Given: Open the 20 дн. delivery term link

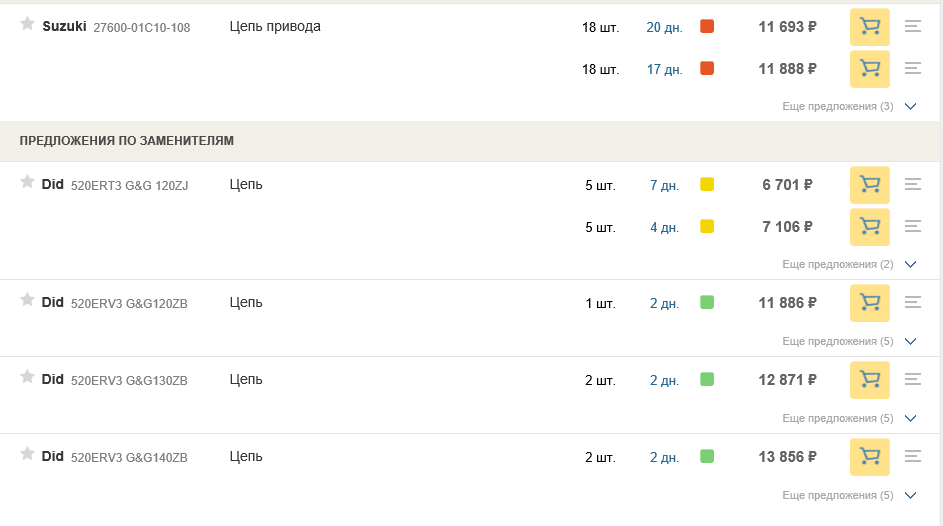Looking at the screenshot, I should 665,27.
